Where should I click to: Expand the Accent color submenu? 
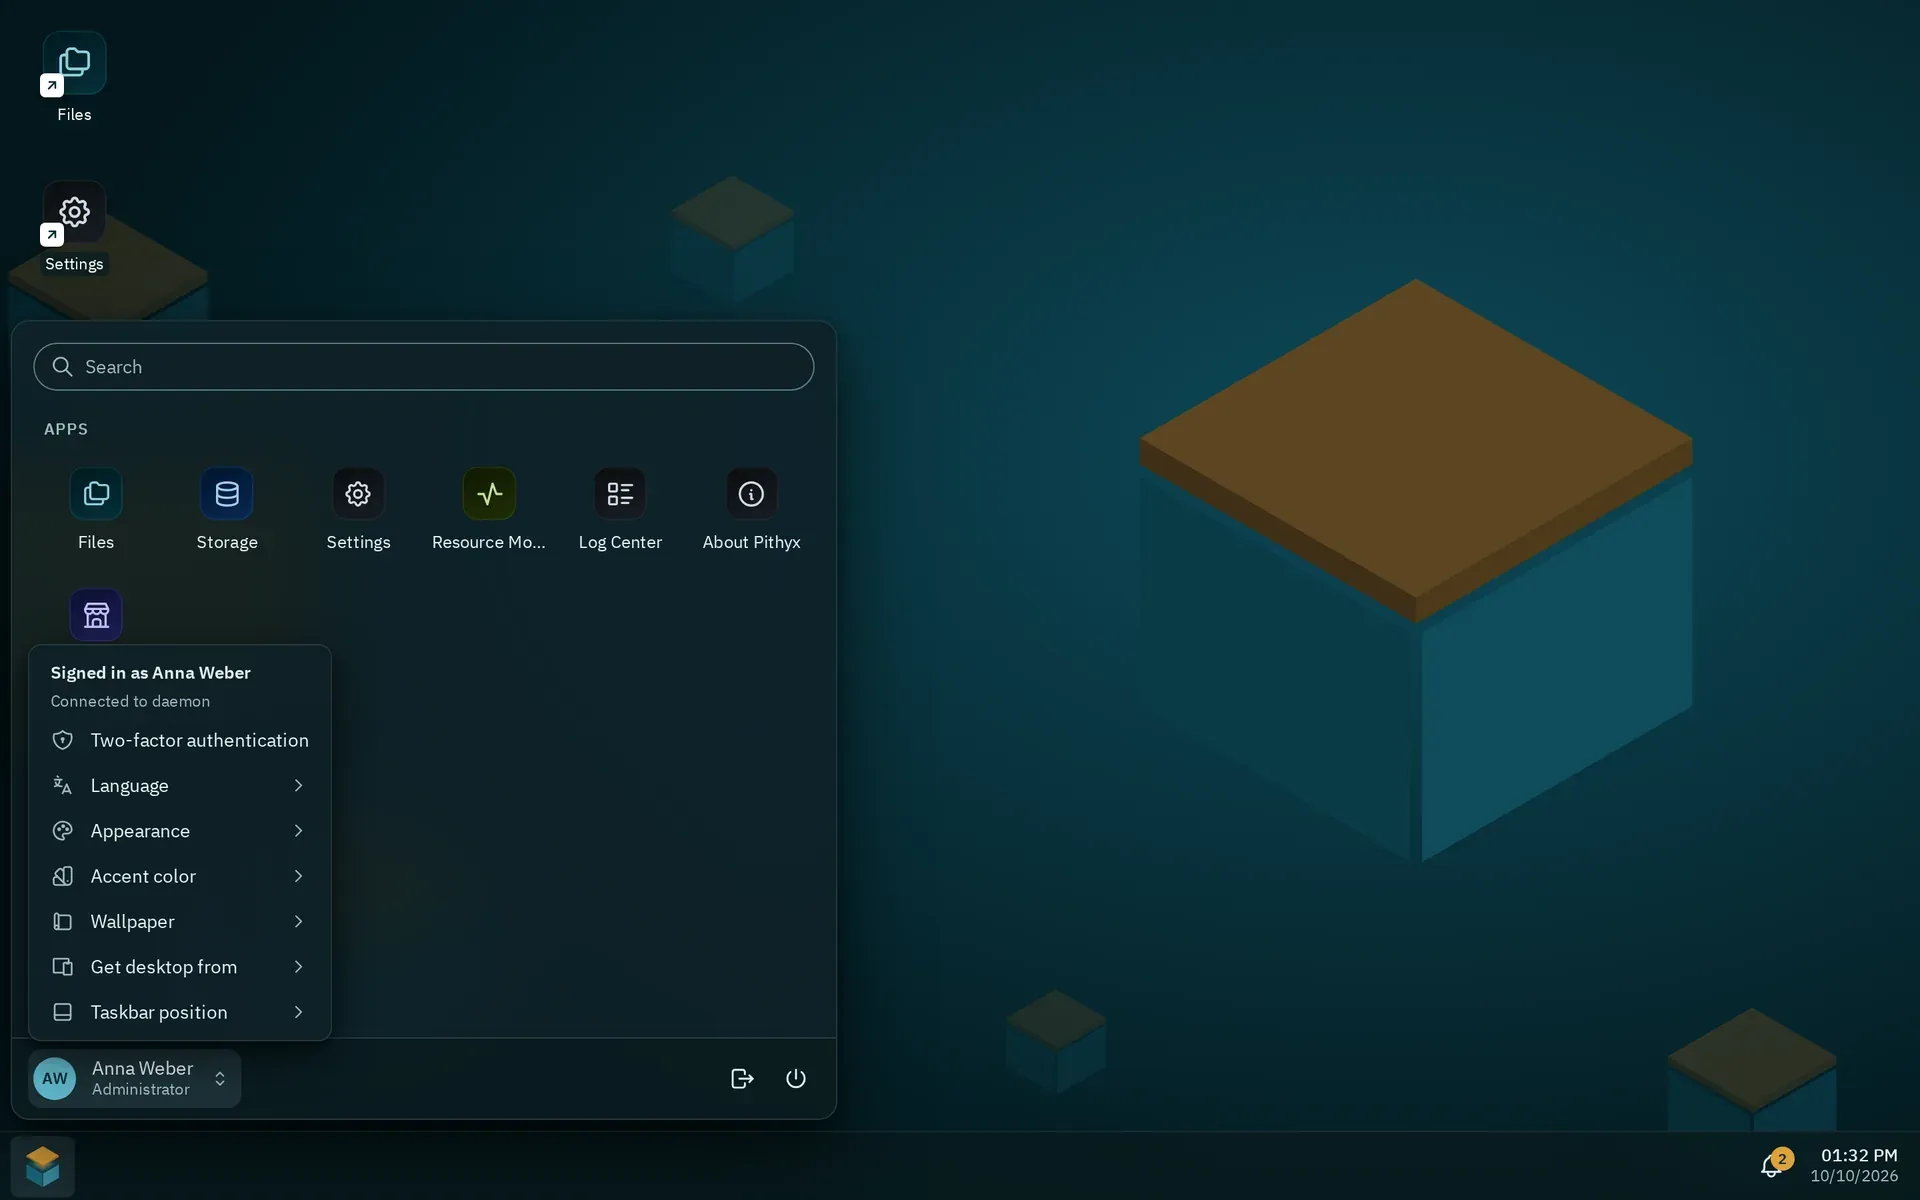coord(180,876)
